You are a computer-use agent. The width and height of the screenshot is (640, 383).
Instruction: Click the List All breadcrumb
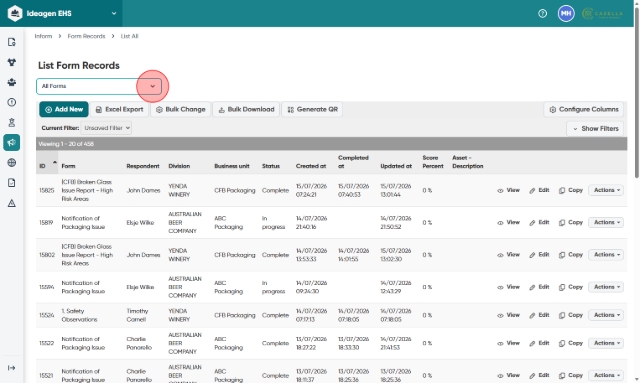point(129,36)
